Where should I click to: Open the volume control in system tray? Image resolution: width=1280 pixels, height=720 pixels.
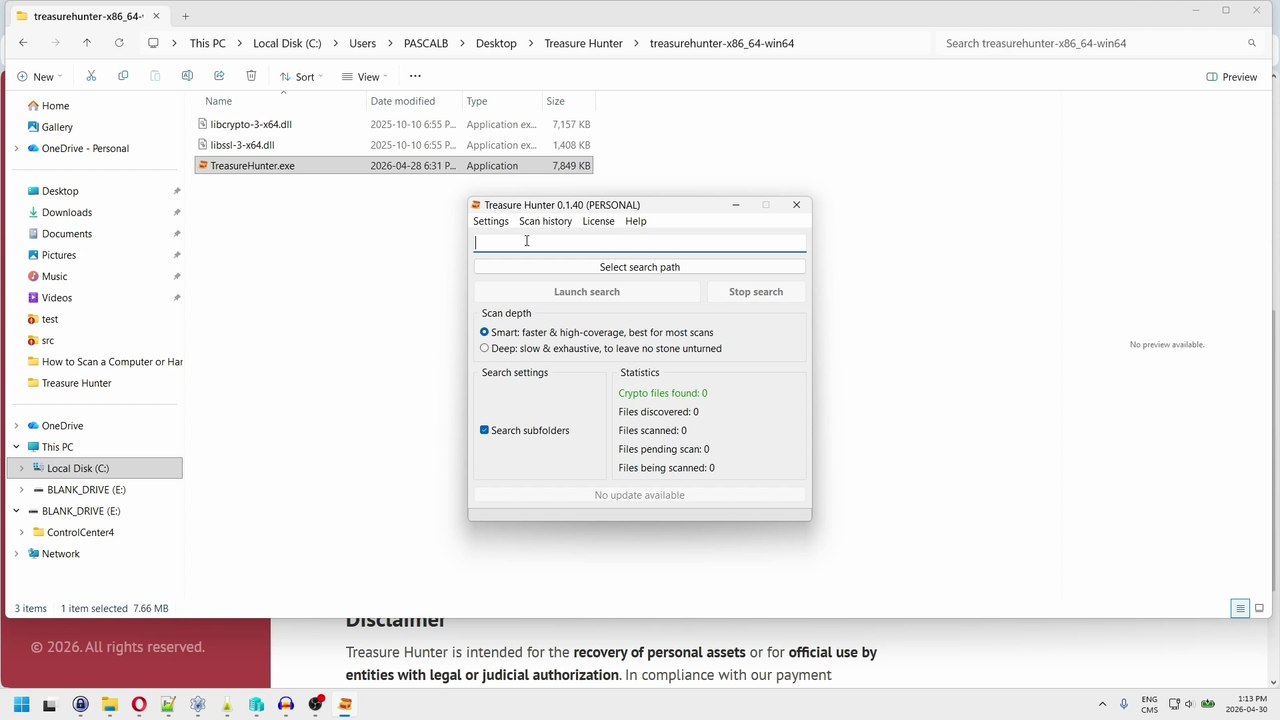click(x=1191, y=704)
